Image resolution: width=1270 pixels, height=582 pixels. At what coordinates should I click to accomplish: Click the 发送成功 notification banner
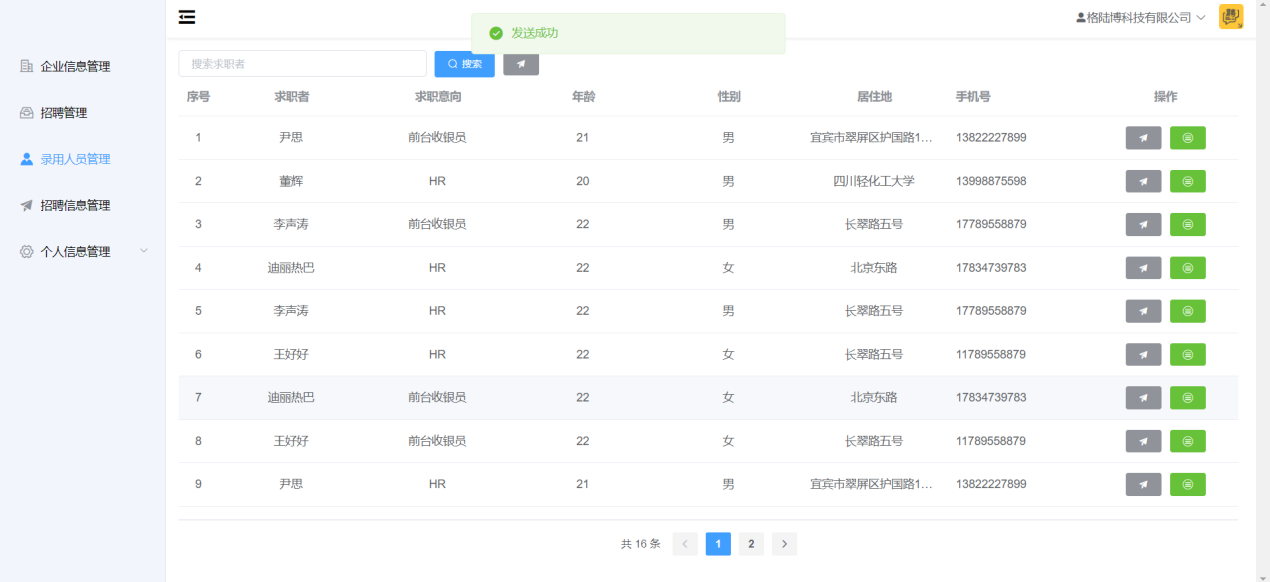click(628, 33)
